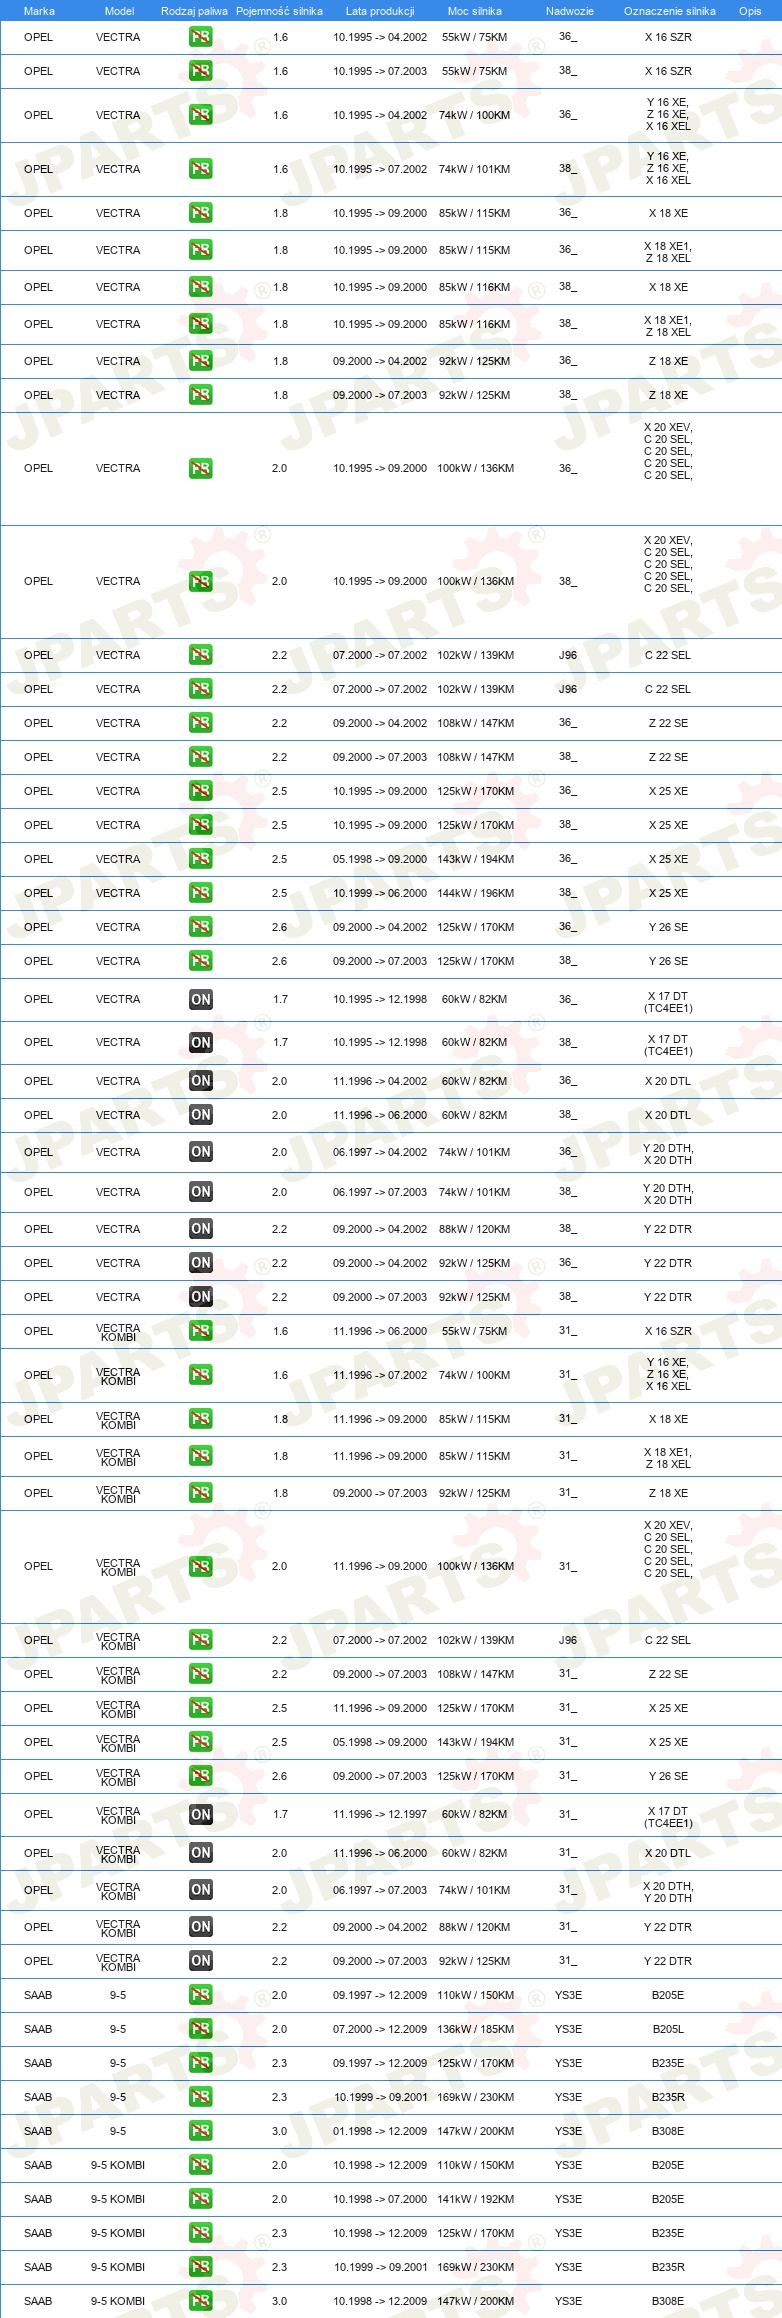Click diesel ON icon in Vectra Kombi 2.2 88kW row
Screen dimensions: 782x2318
201,1927
